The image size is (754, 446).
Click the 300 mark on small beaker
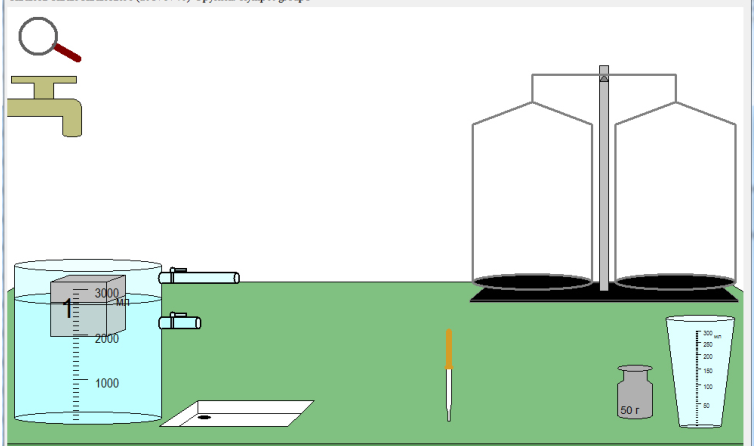[x=707, y=333]
